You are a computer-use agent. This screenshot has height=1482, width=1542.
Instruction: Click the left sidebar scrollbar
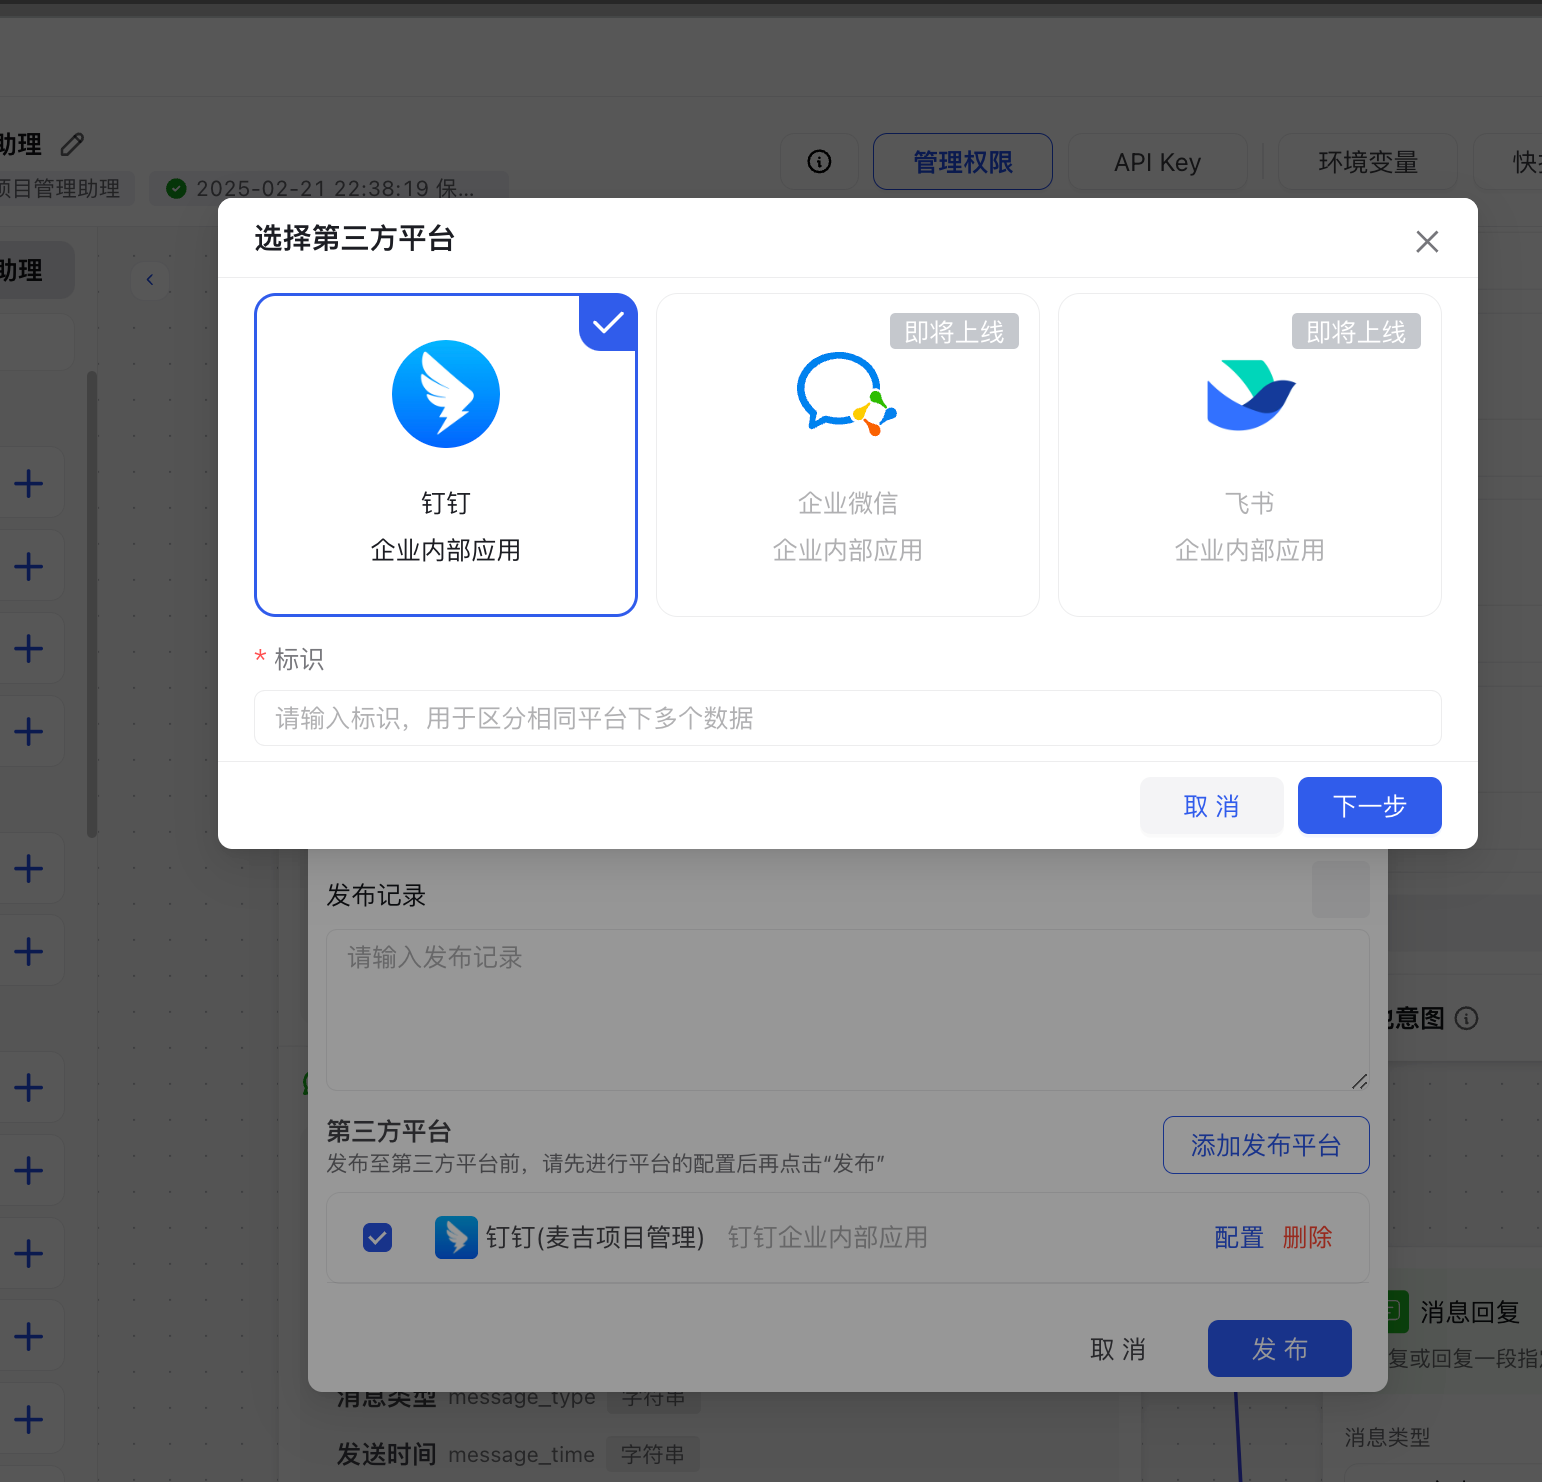(92, 604)
